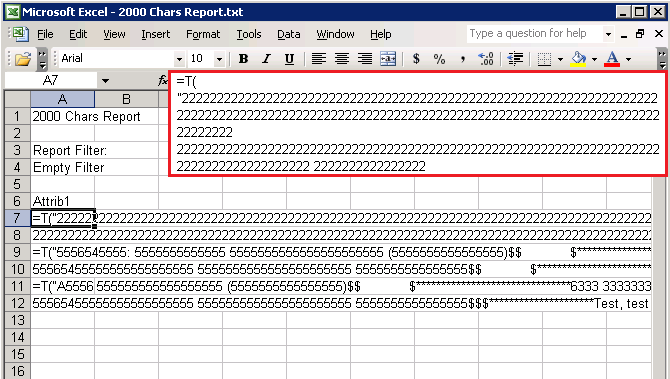Select column A header

pos(62,99)
